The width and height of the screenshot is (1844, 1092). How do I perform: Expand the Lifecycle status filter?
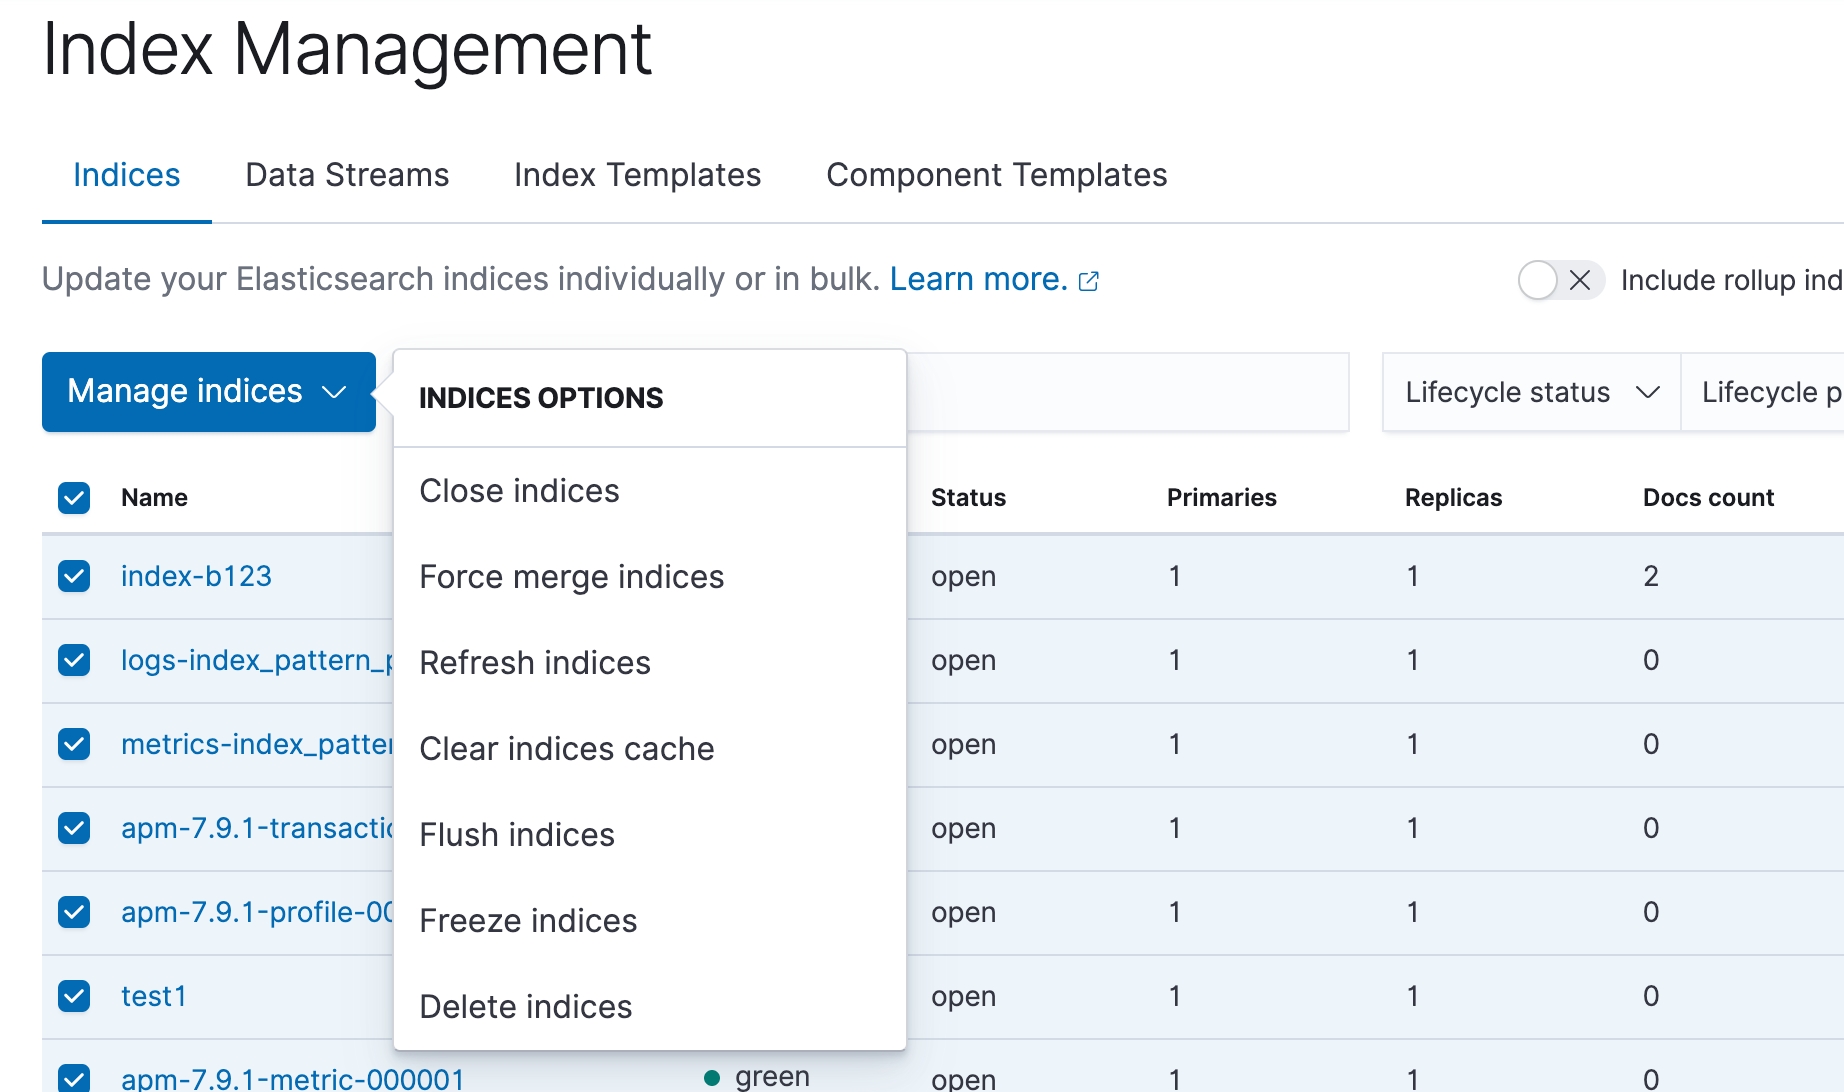[1530, 392]
